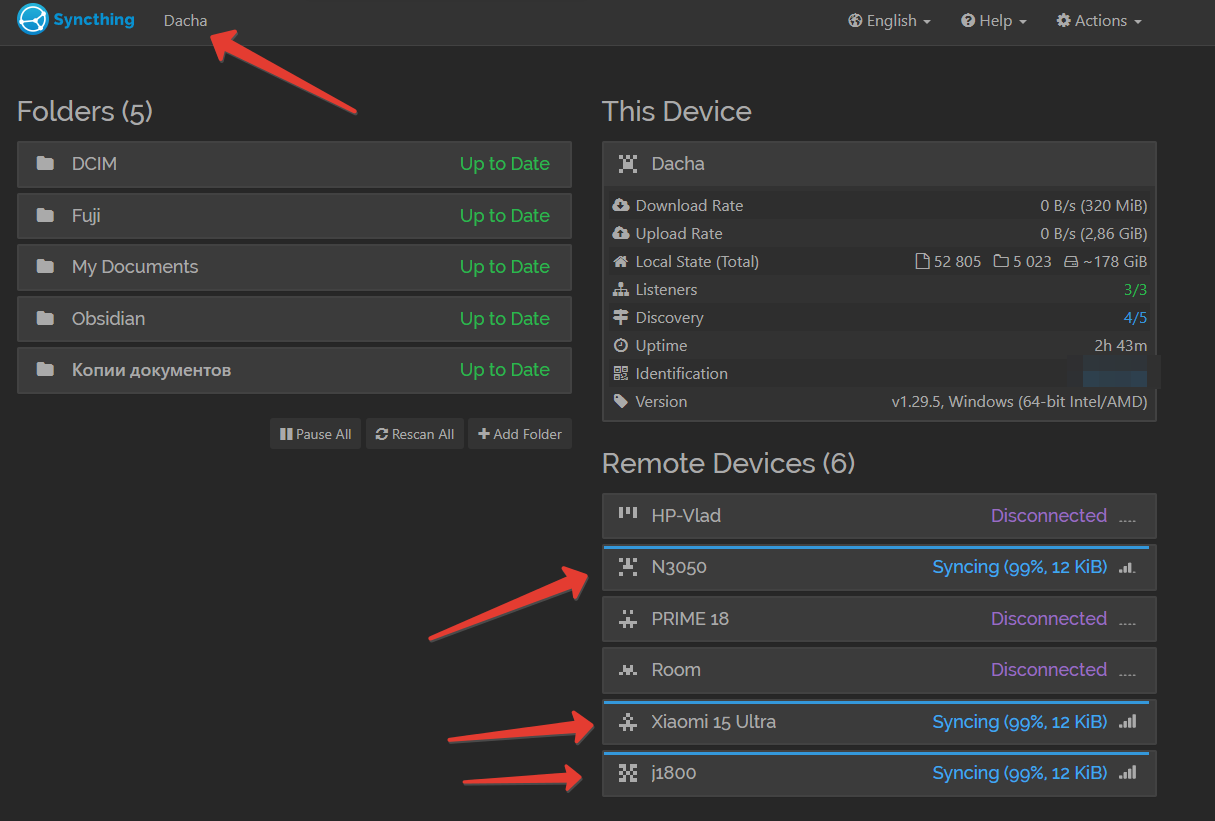Screen dimensions: 1215x821
Task: Click the N3050 sync progress bar
Action: 877,547
